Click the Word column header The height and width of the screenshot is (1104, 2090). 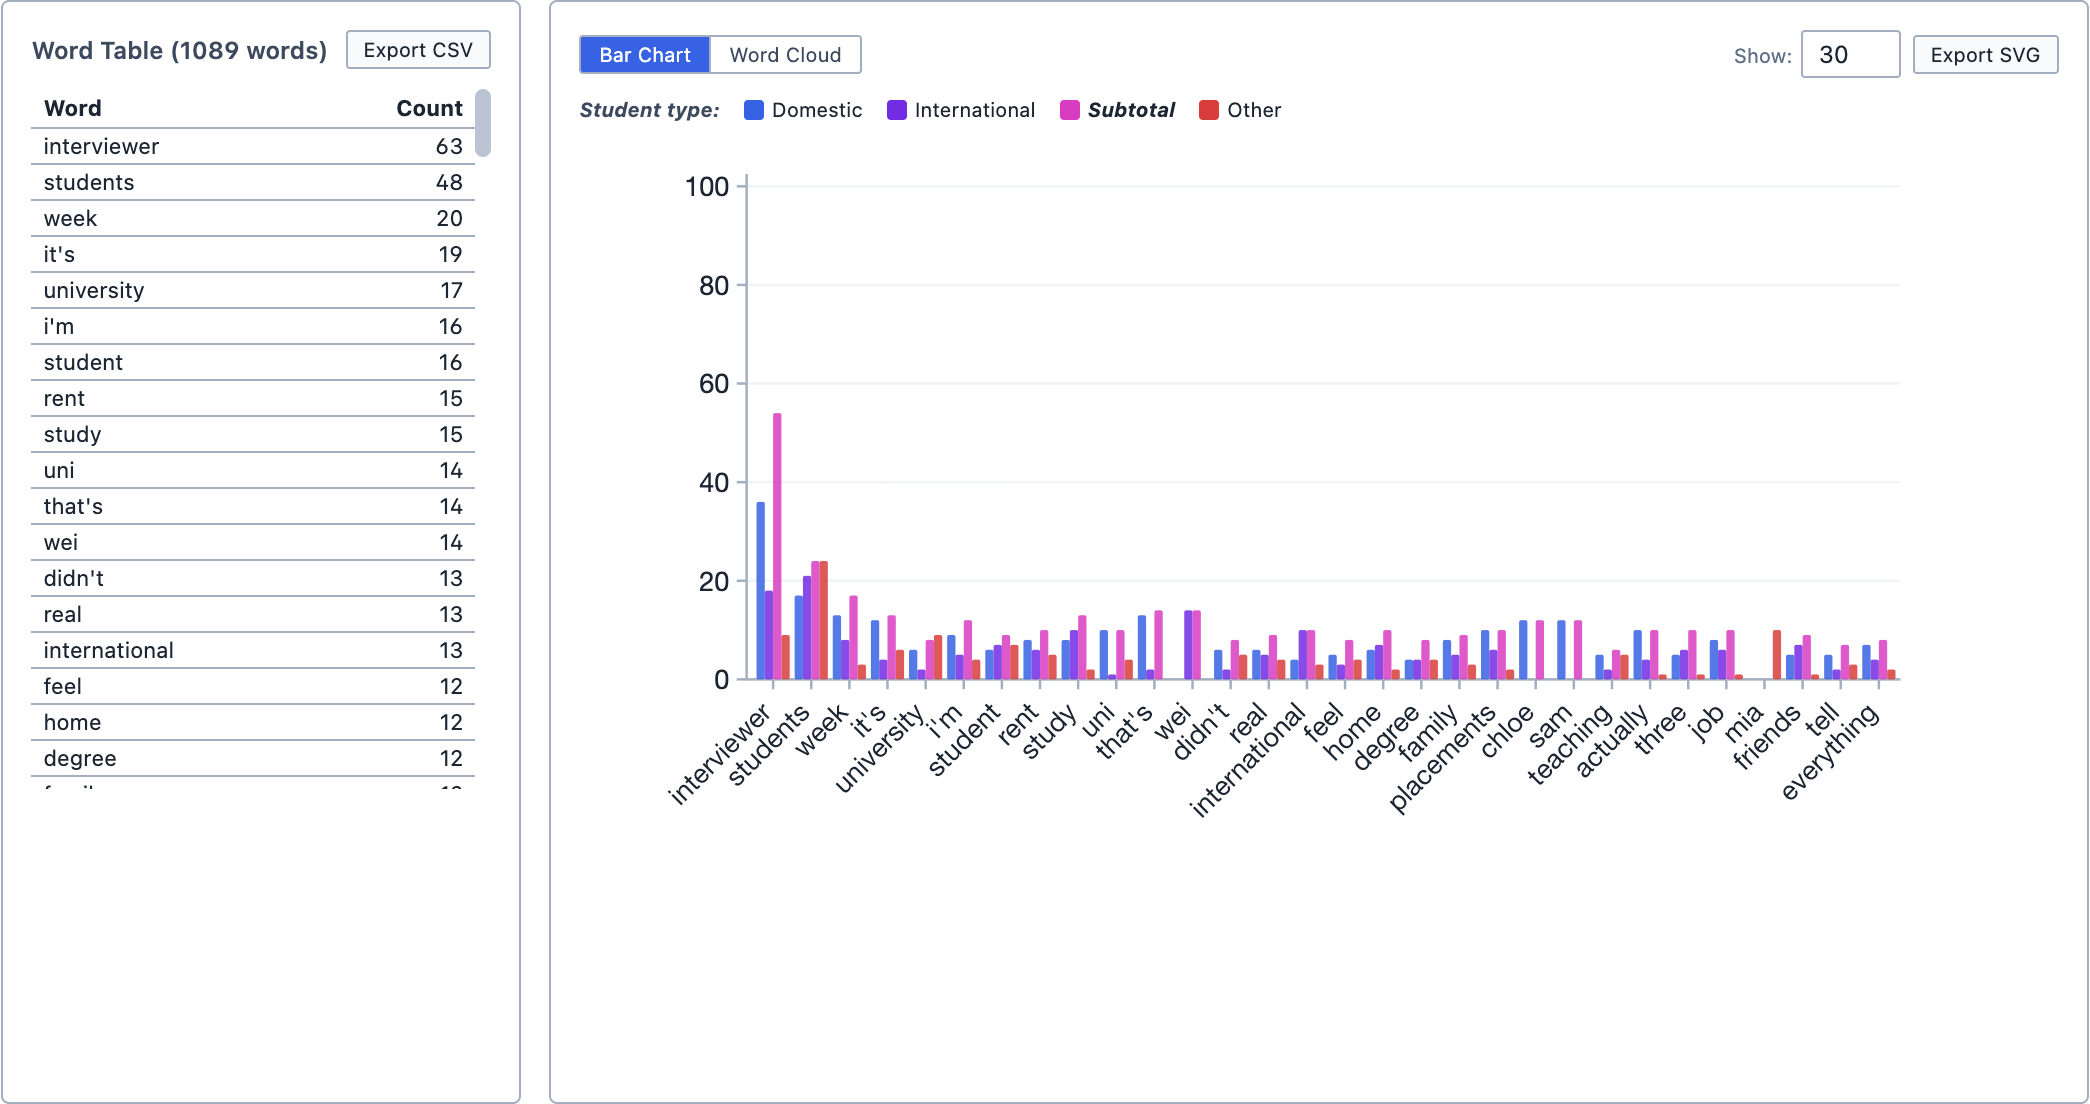coord(73,108)
